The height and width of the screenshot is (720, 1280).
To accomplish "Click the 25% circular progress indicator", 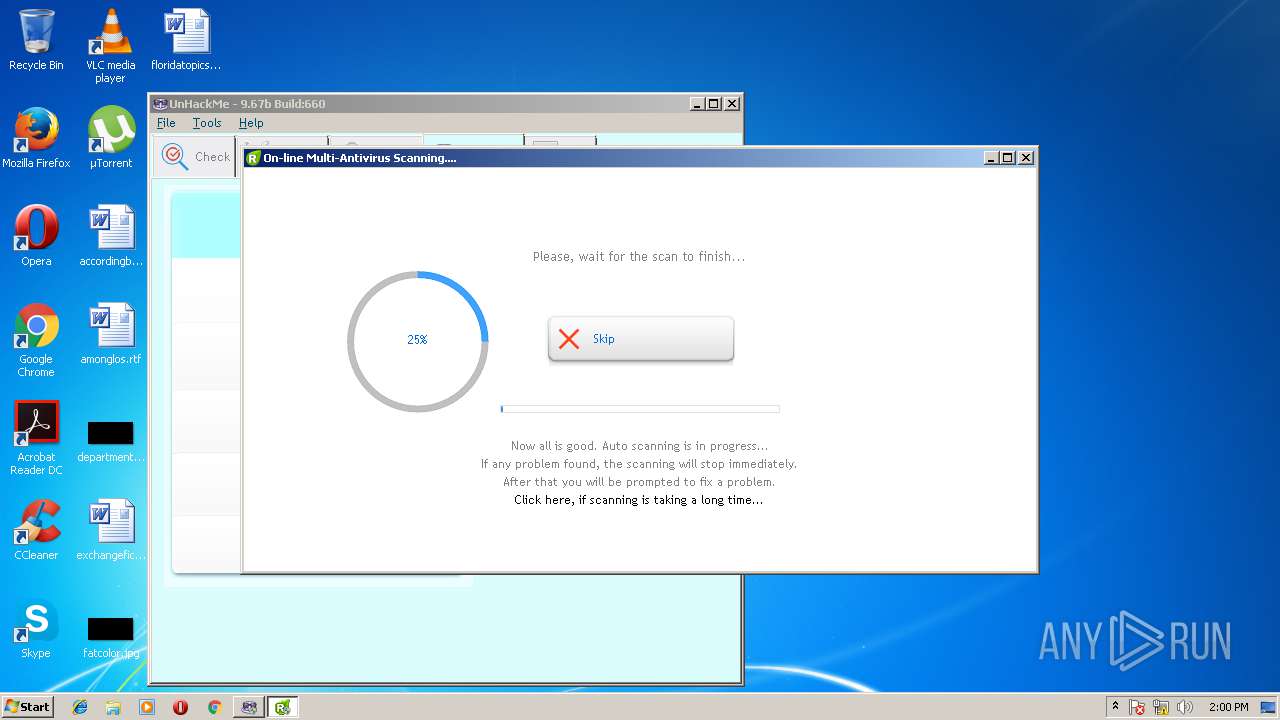I will pyautogui.click(x=417, y=341).
